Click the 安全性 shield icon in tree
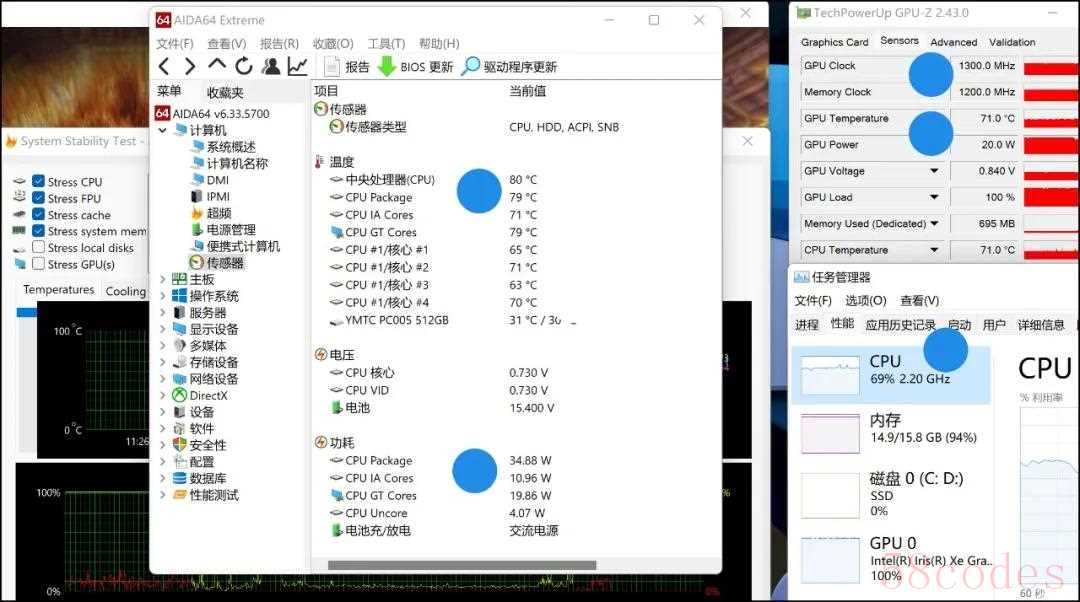 (x=180, y=445)
